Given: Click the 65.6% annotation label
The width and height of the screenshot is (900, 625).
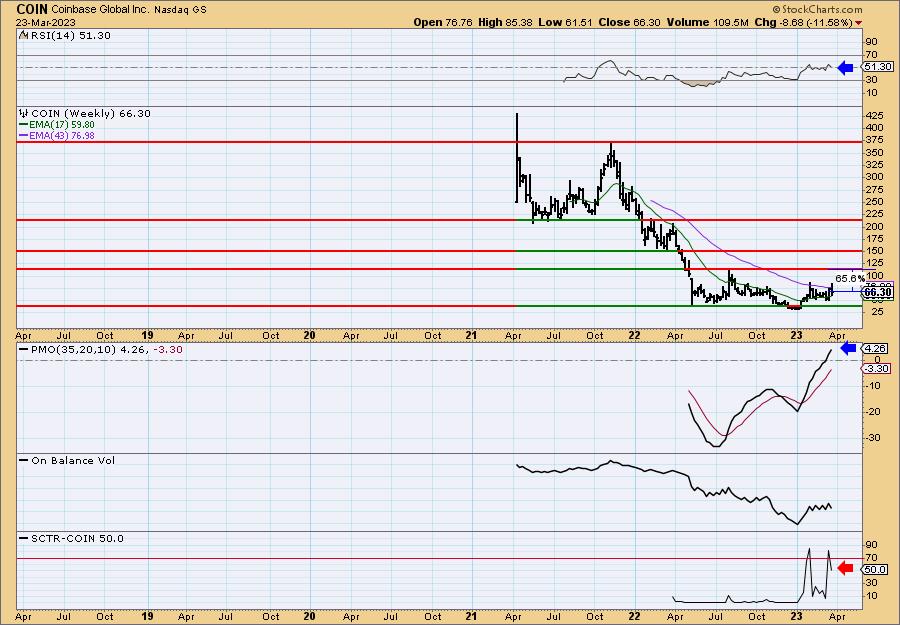Looking at the screenshot, I should coord(849,278).
